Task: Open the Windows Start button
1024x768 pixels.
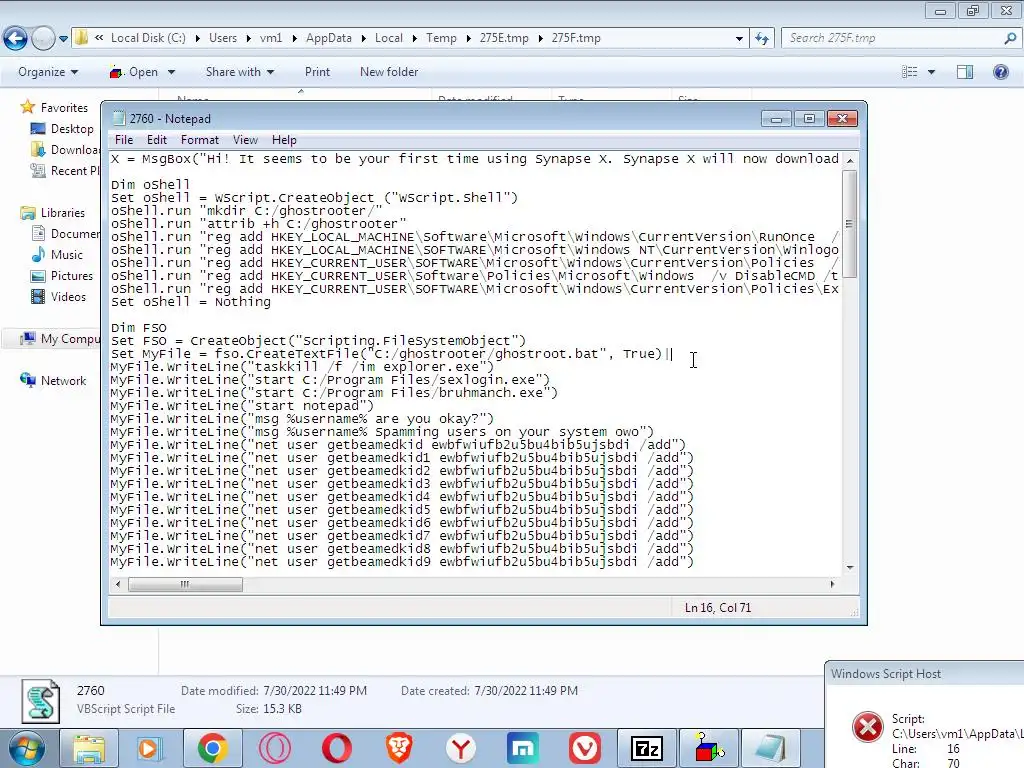Action: [26, 748]
